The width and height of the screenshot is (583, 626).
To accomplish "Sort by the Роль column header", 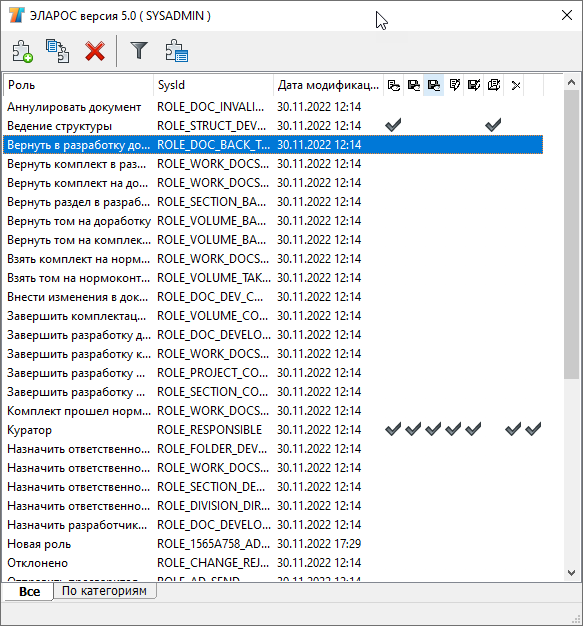I will click(x=78, y=85).
